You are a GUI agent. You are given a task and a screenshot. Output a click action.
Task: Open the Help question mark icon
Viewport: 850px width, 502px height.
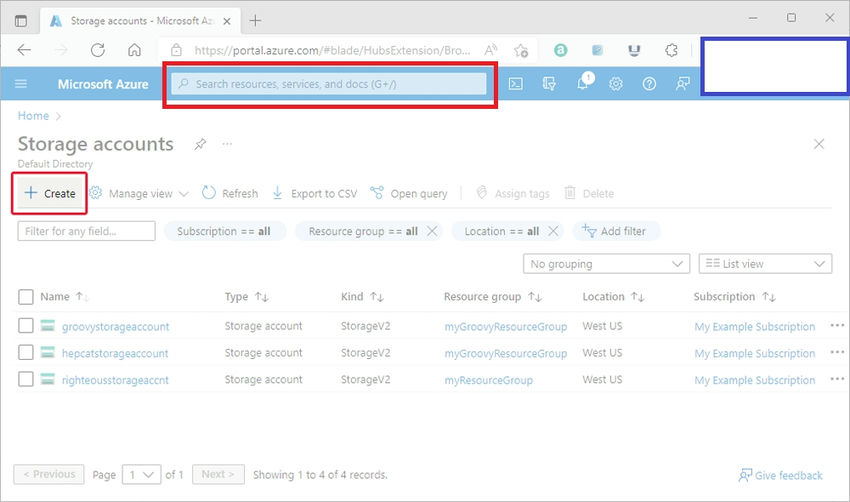click(649, 83)
